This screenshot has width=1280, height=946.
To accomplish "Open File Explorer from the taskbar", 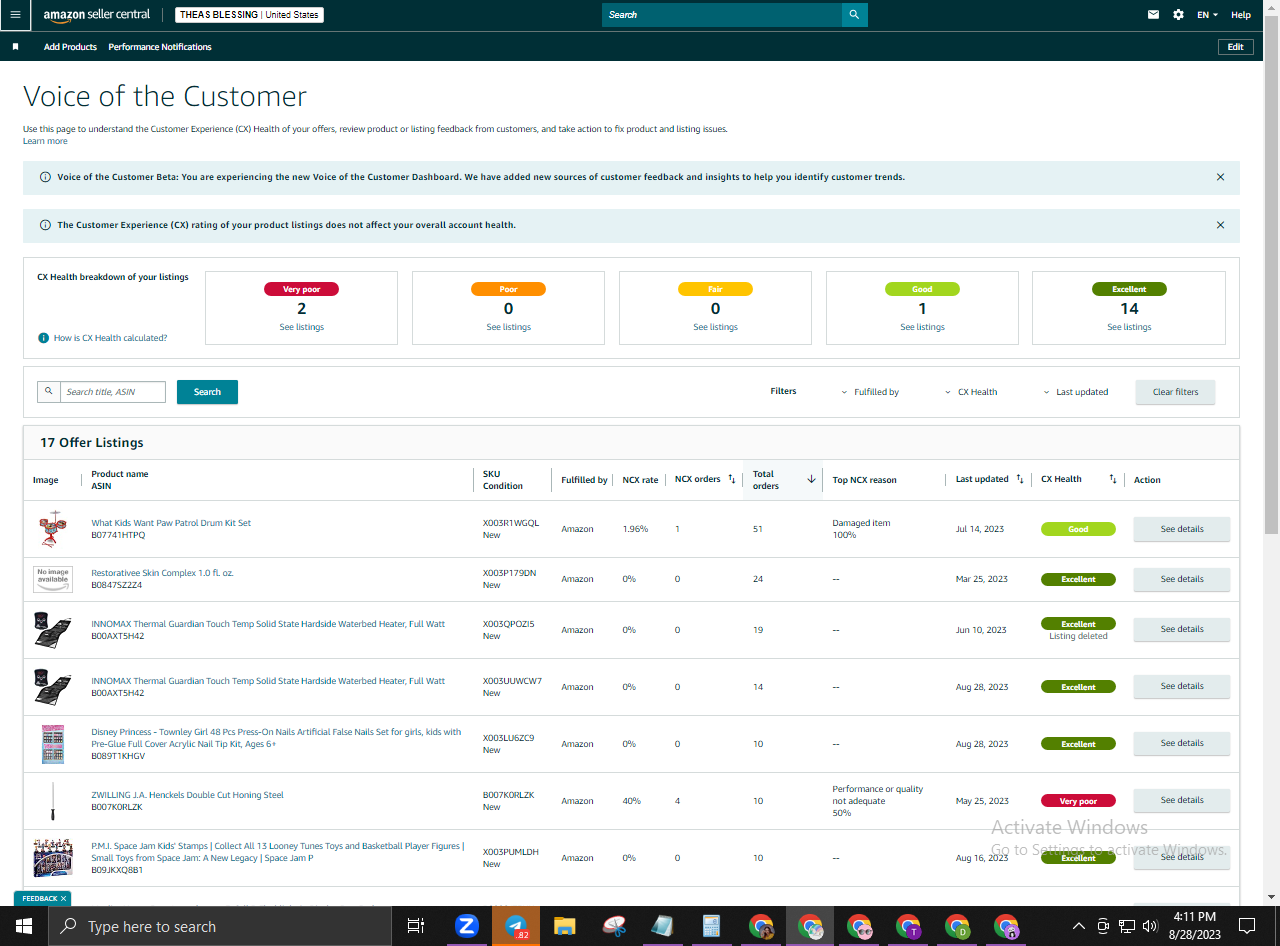I will [x=565, y=926].
